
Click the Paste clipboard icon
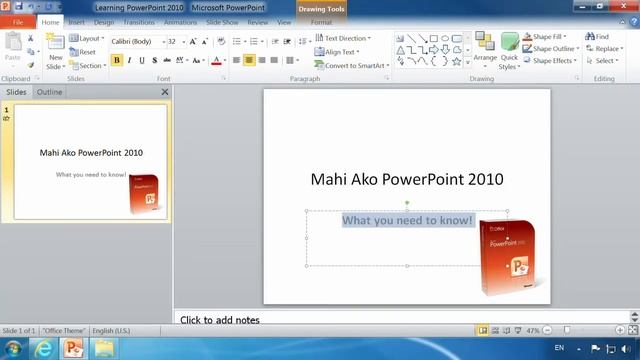tap(13, 42)
